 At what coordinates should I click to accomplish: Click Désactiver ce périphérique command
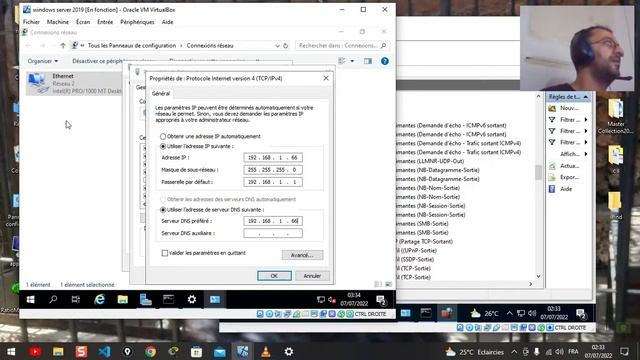pyautogui.click(x=97, y=61)
